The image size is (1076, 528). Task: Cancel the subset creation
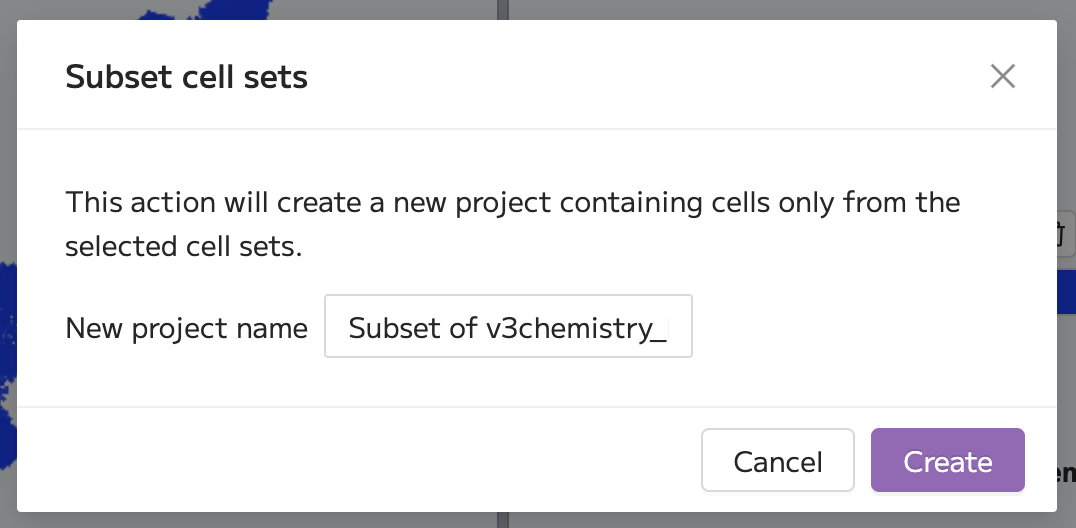(777, 460)
